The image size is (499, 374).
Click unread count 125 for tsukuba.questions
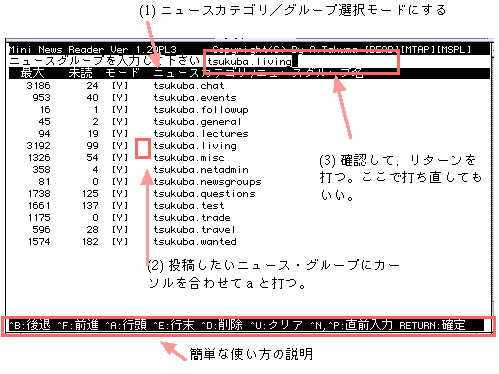[90, 194]
